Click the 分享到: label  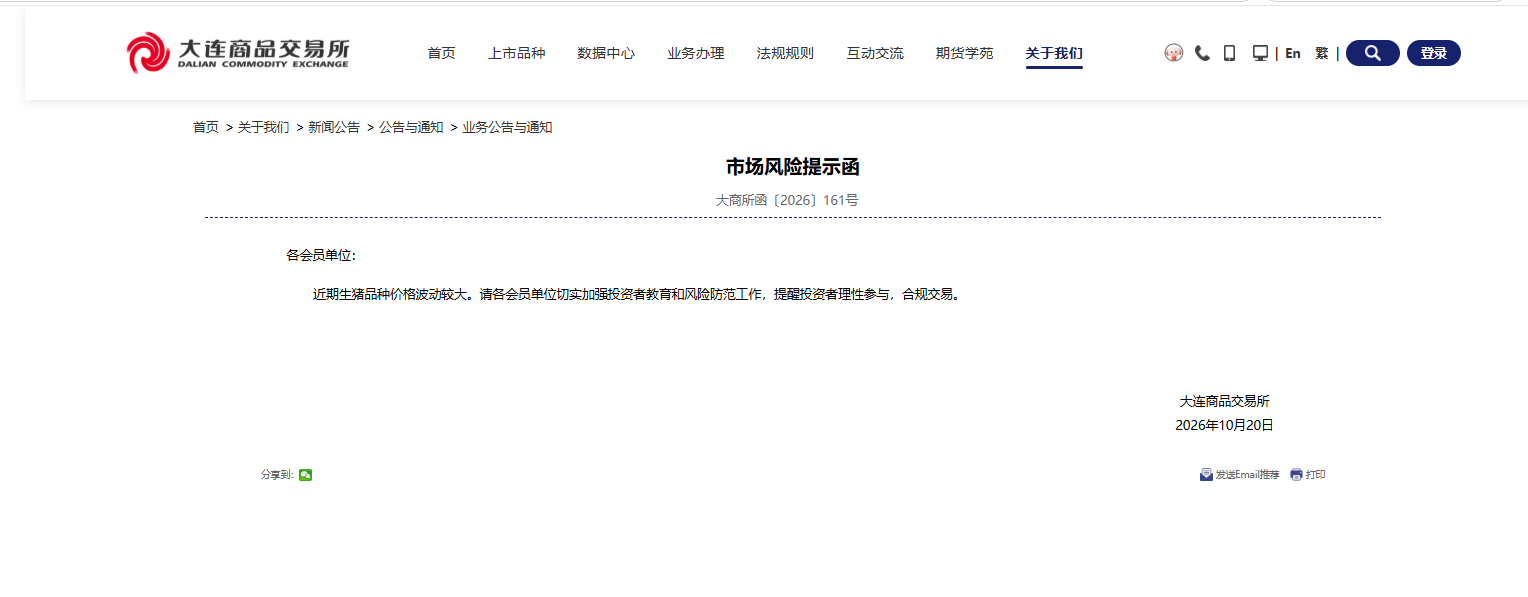click(x=277, y=475)
